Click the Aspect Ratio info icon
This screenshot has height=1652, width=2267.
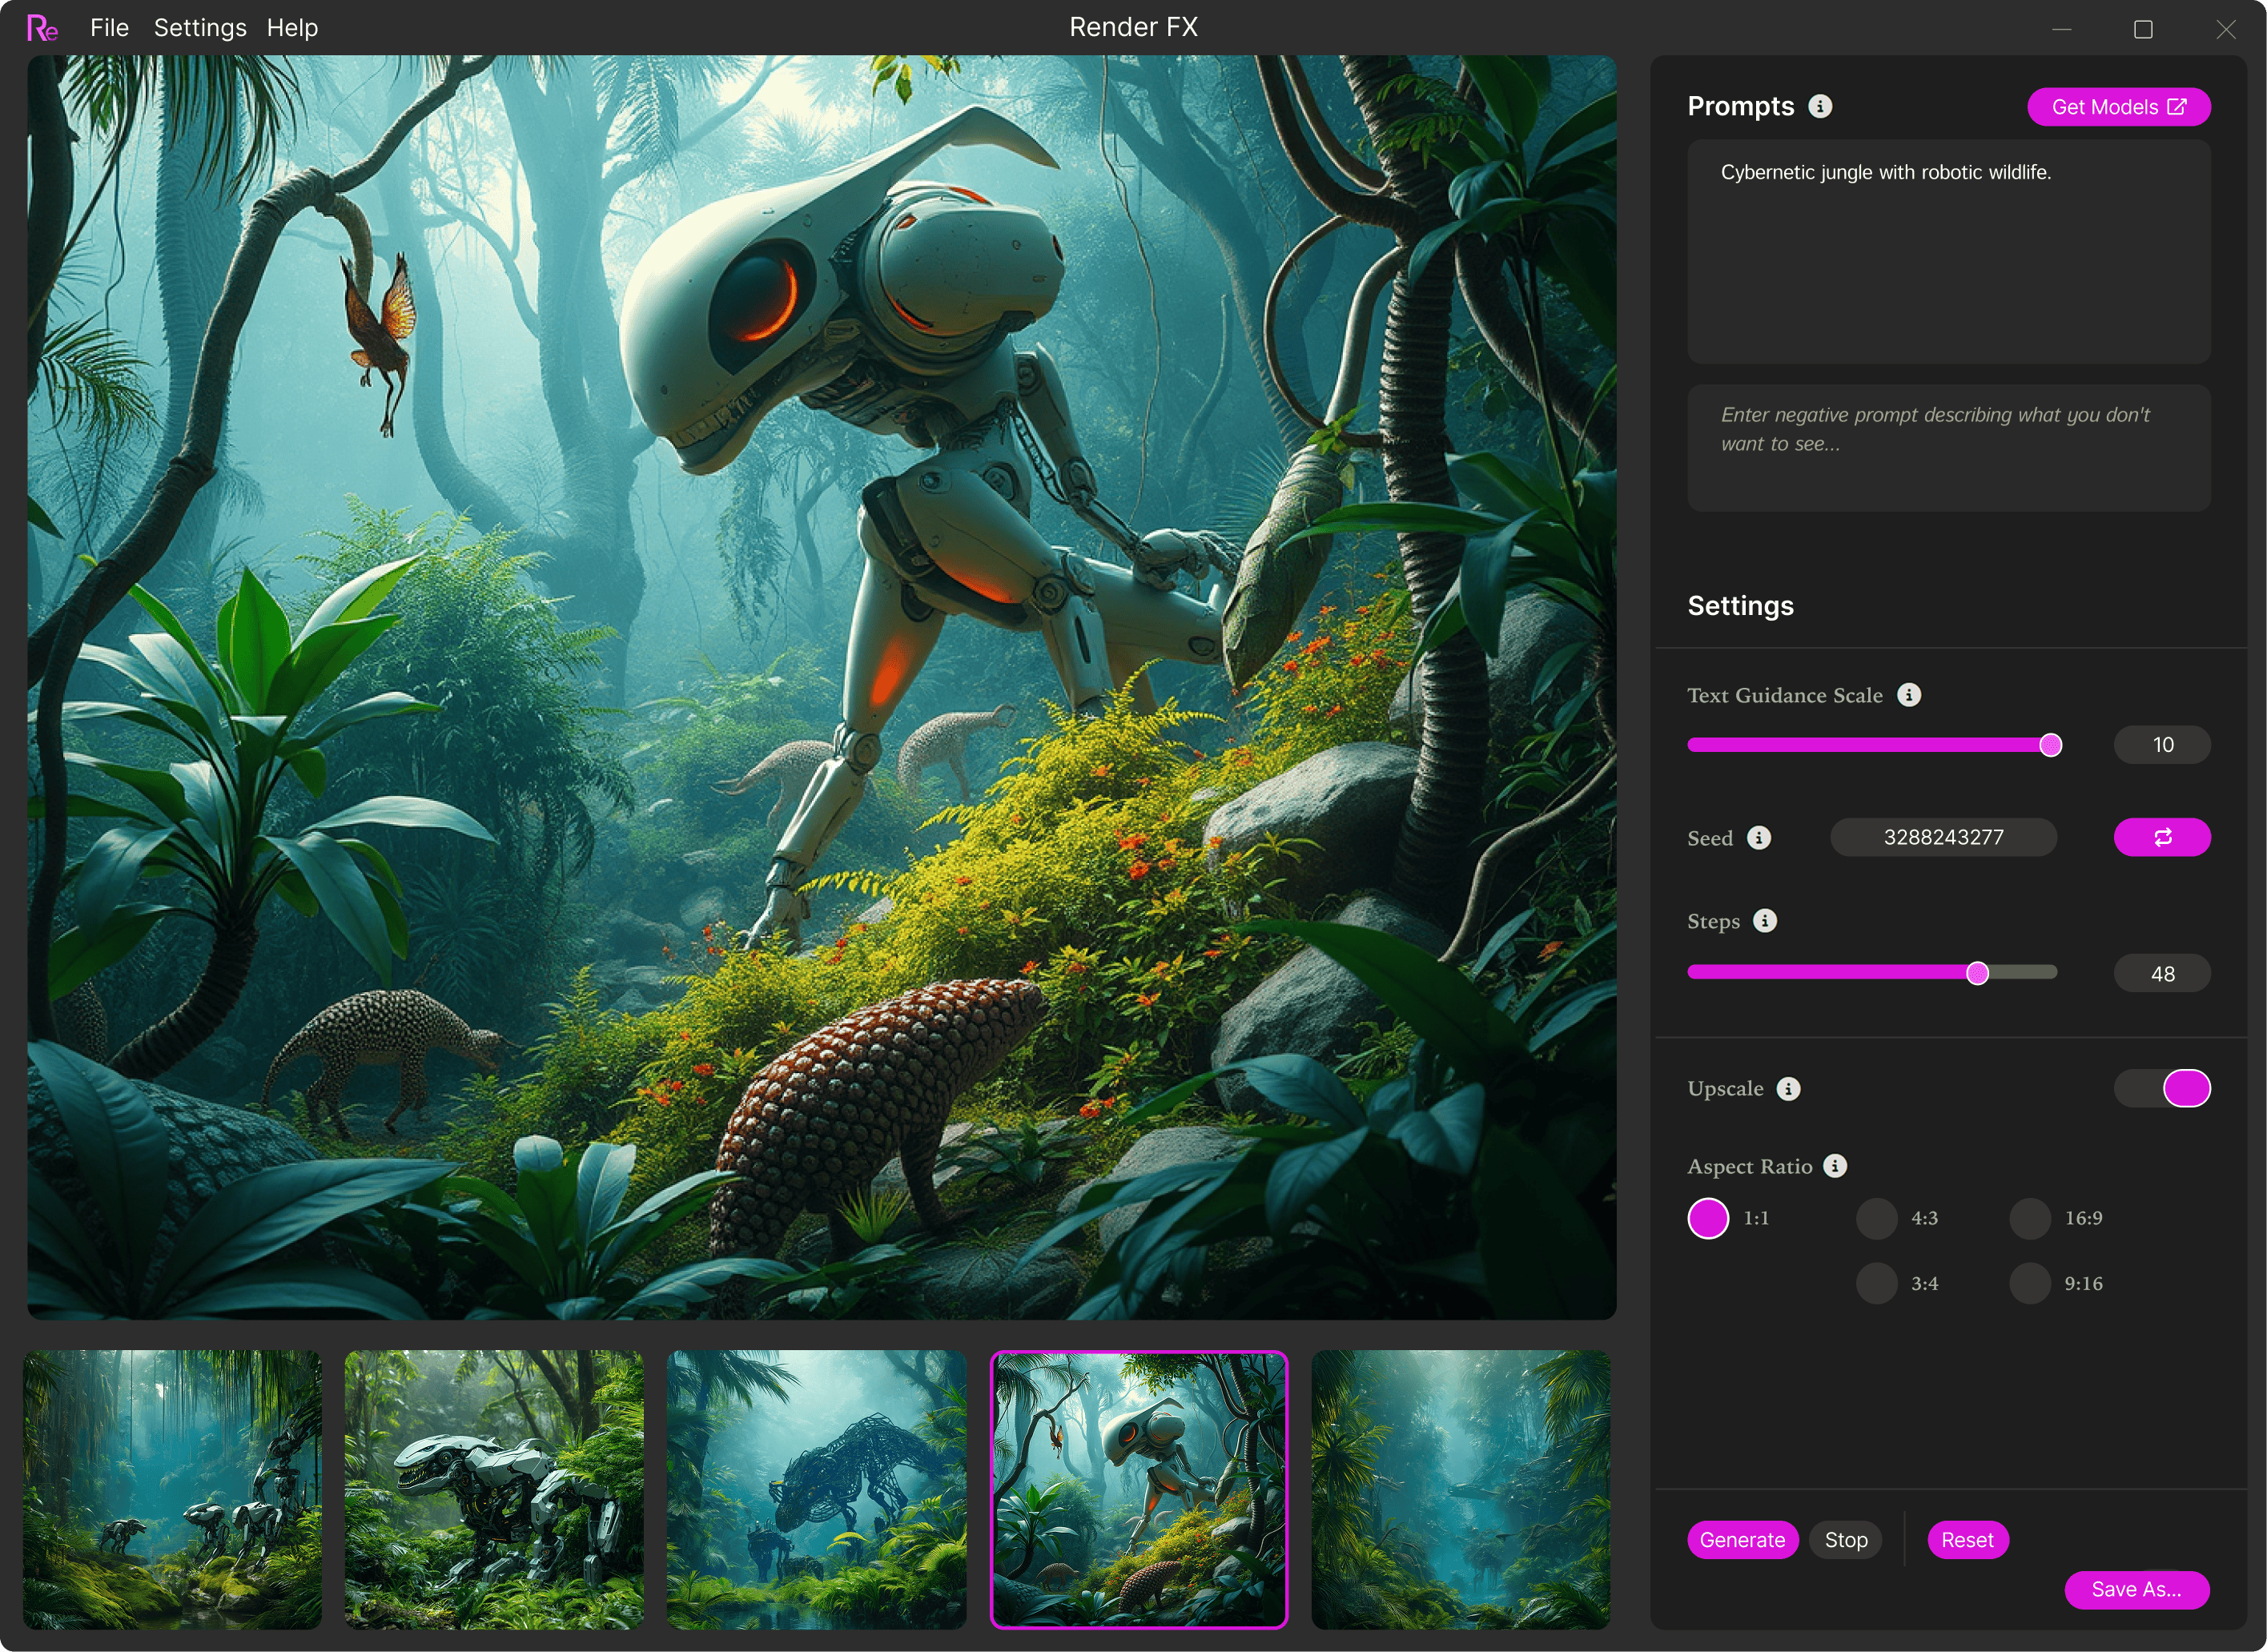click(1835, 1166)
